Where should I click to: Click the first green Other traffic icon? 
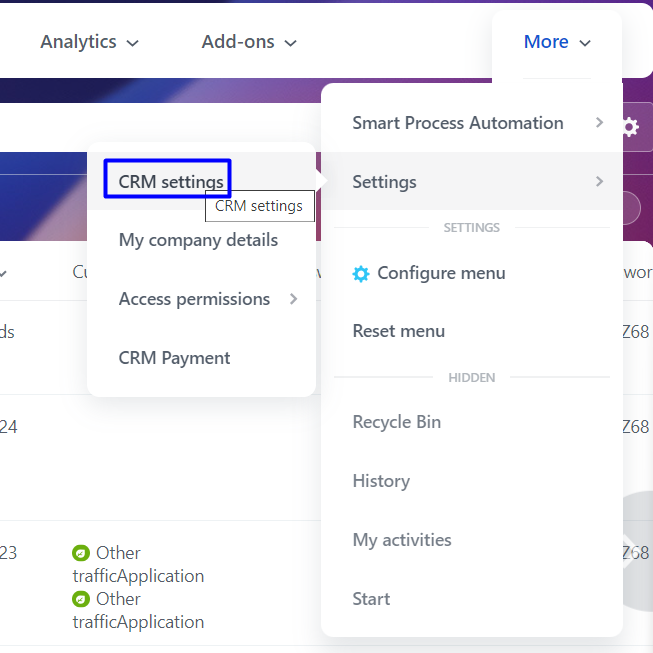(81, 553)
